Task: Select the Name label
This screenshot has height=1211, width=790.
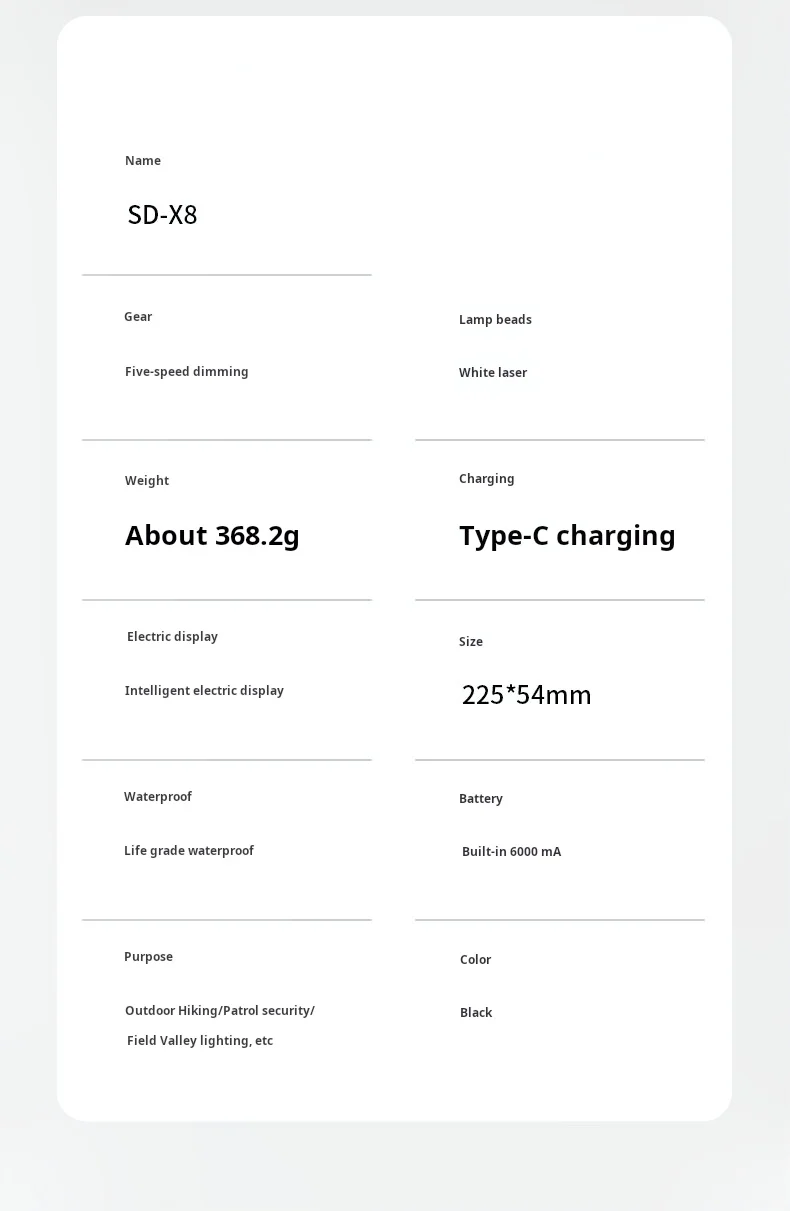Action: point(143,161)
